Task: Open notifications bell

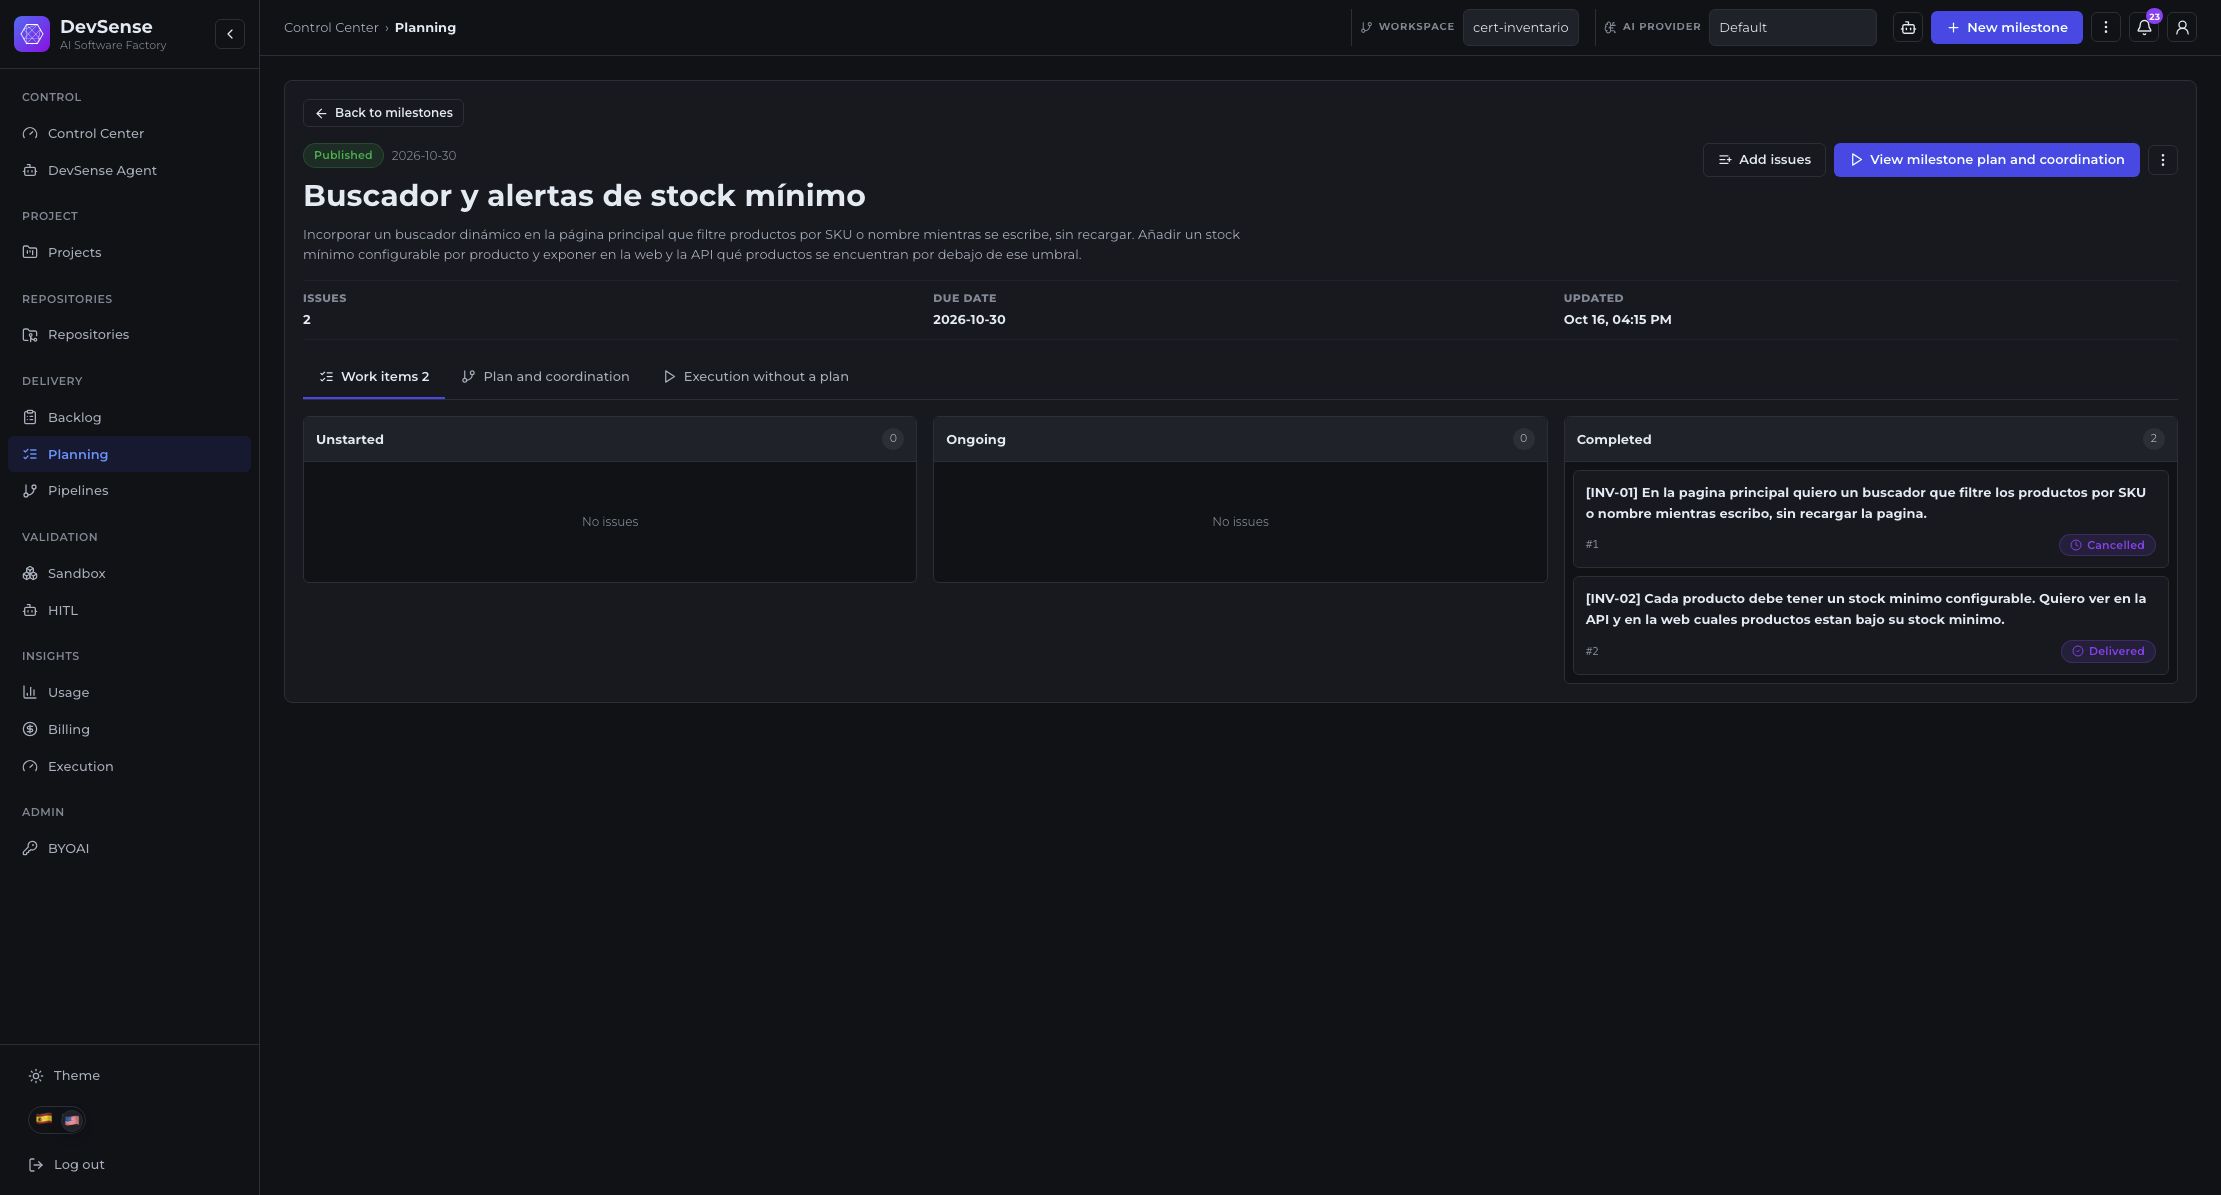Action: click(x=2144, y=28)
